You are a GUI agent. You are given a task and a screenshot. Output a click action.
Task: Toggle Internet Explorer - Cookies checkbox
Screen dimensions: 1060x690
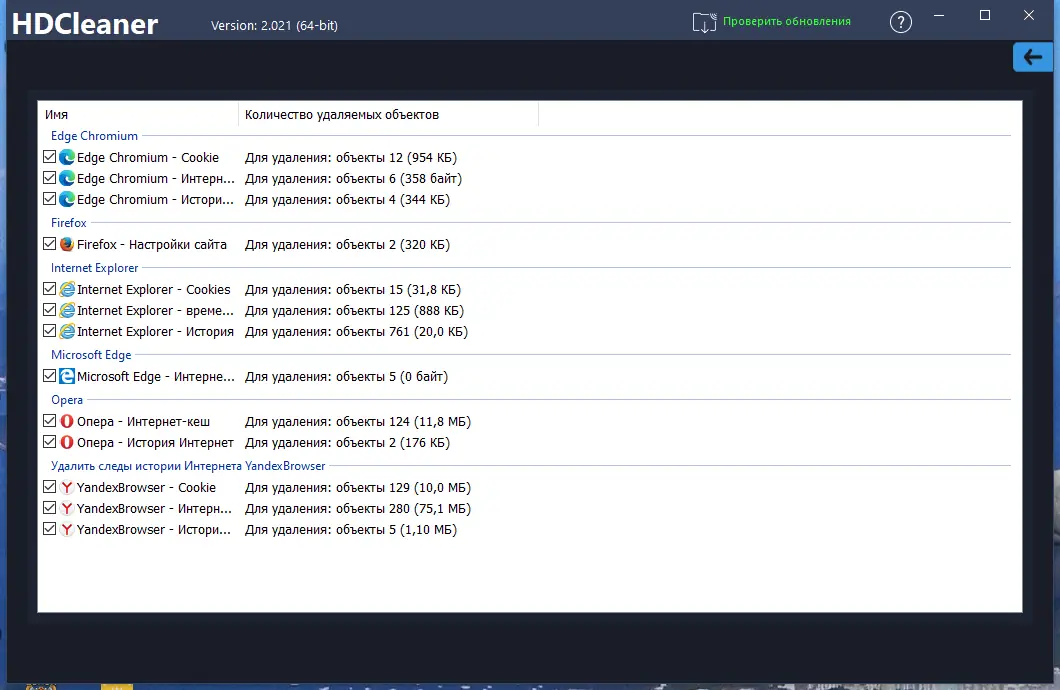click(49, 289)
